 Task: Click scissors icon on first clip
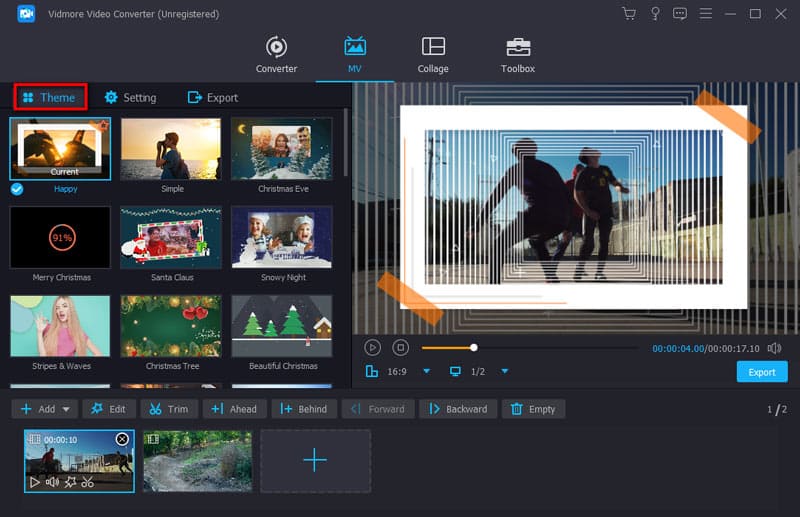coord(88,482)
